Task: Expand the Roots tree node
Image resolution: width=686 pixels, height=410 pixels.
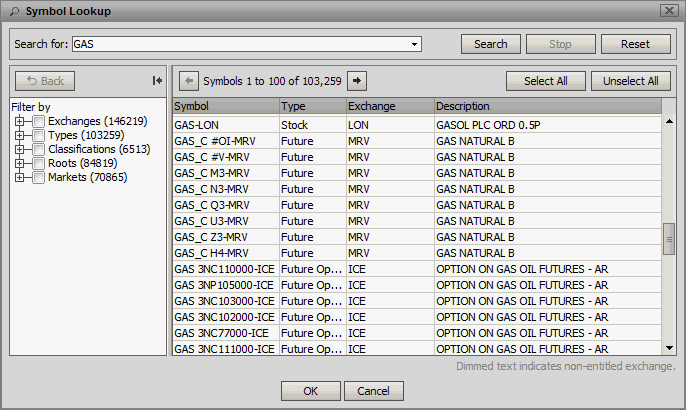Action: pos(20,163)
